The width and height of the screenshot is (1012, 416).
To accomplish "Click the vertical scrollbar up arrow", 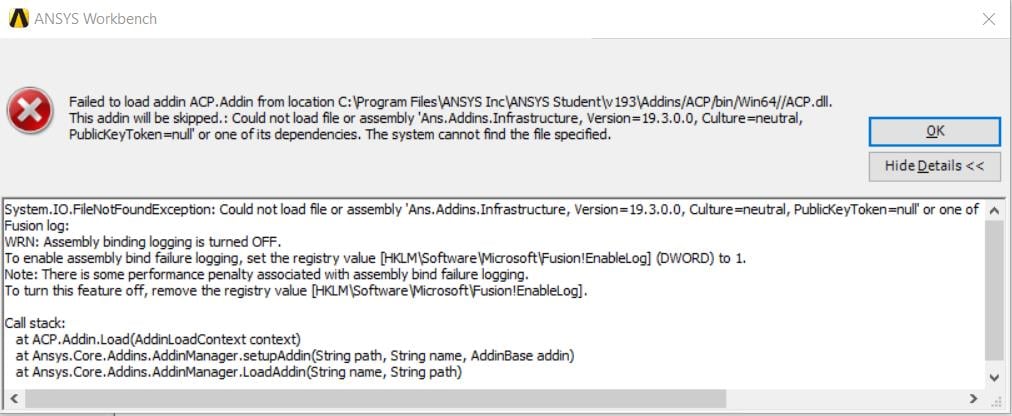I will pos(993,211).
